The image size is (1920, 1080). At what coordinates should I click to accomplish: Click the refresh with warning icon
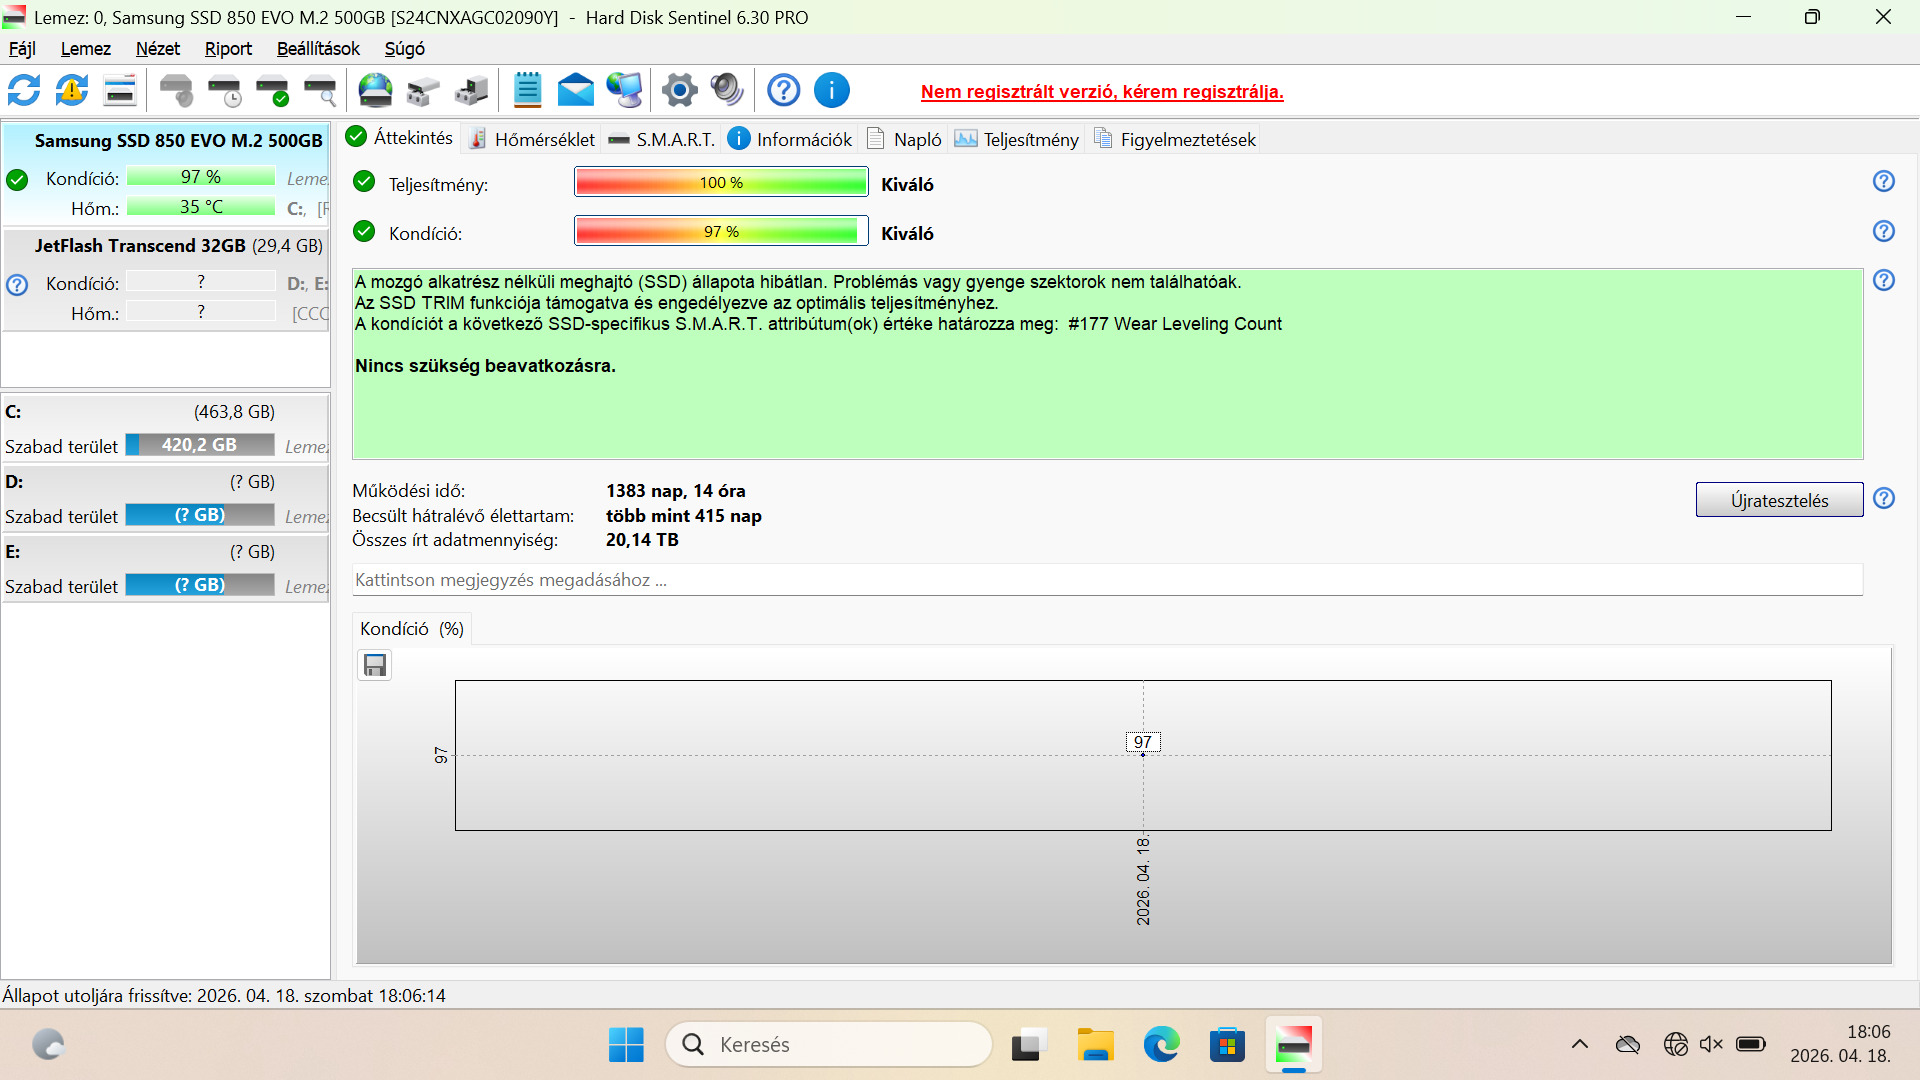pyautogui.click(x=72, y=91)
